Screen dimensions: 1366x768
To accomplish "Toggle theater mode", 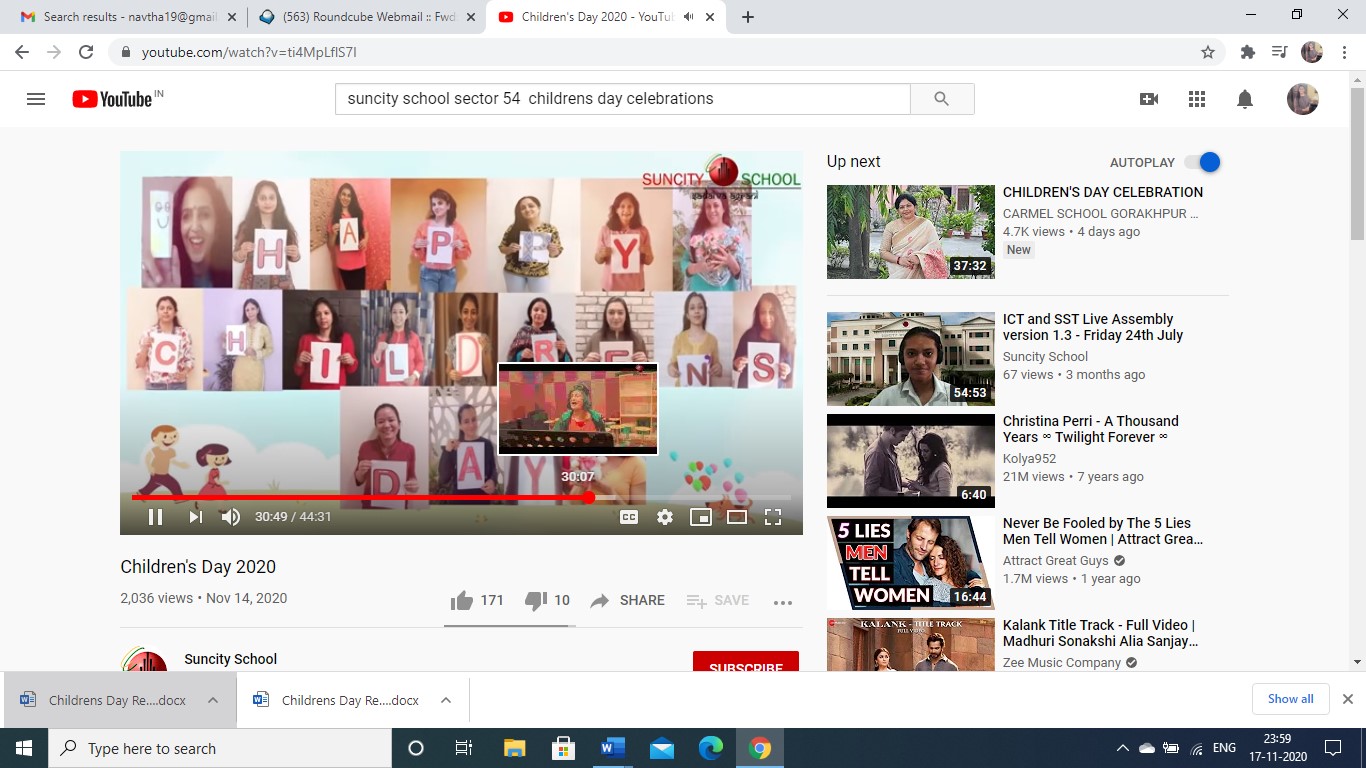I will (737, 517).
